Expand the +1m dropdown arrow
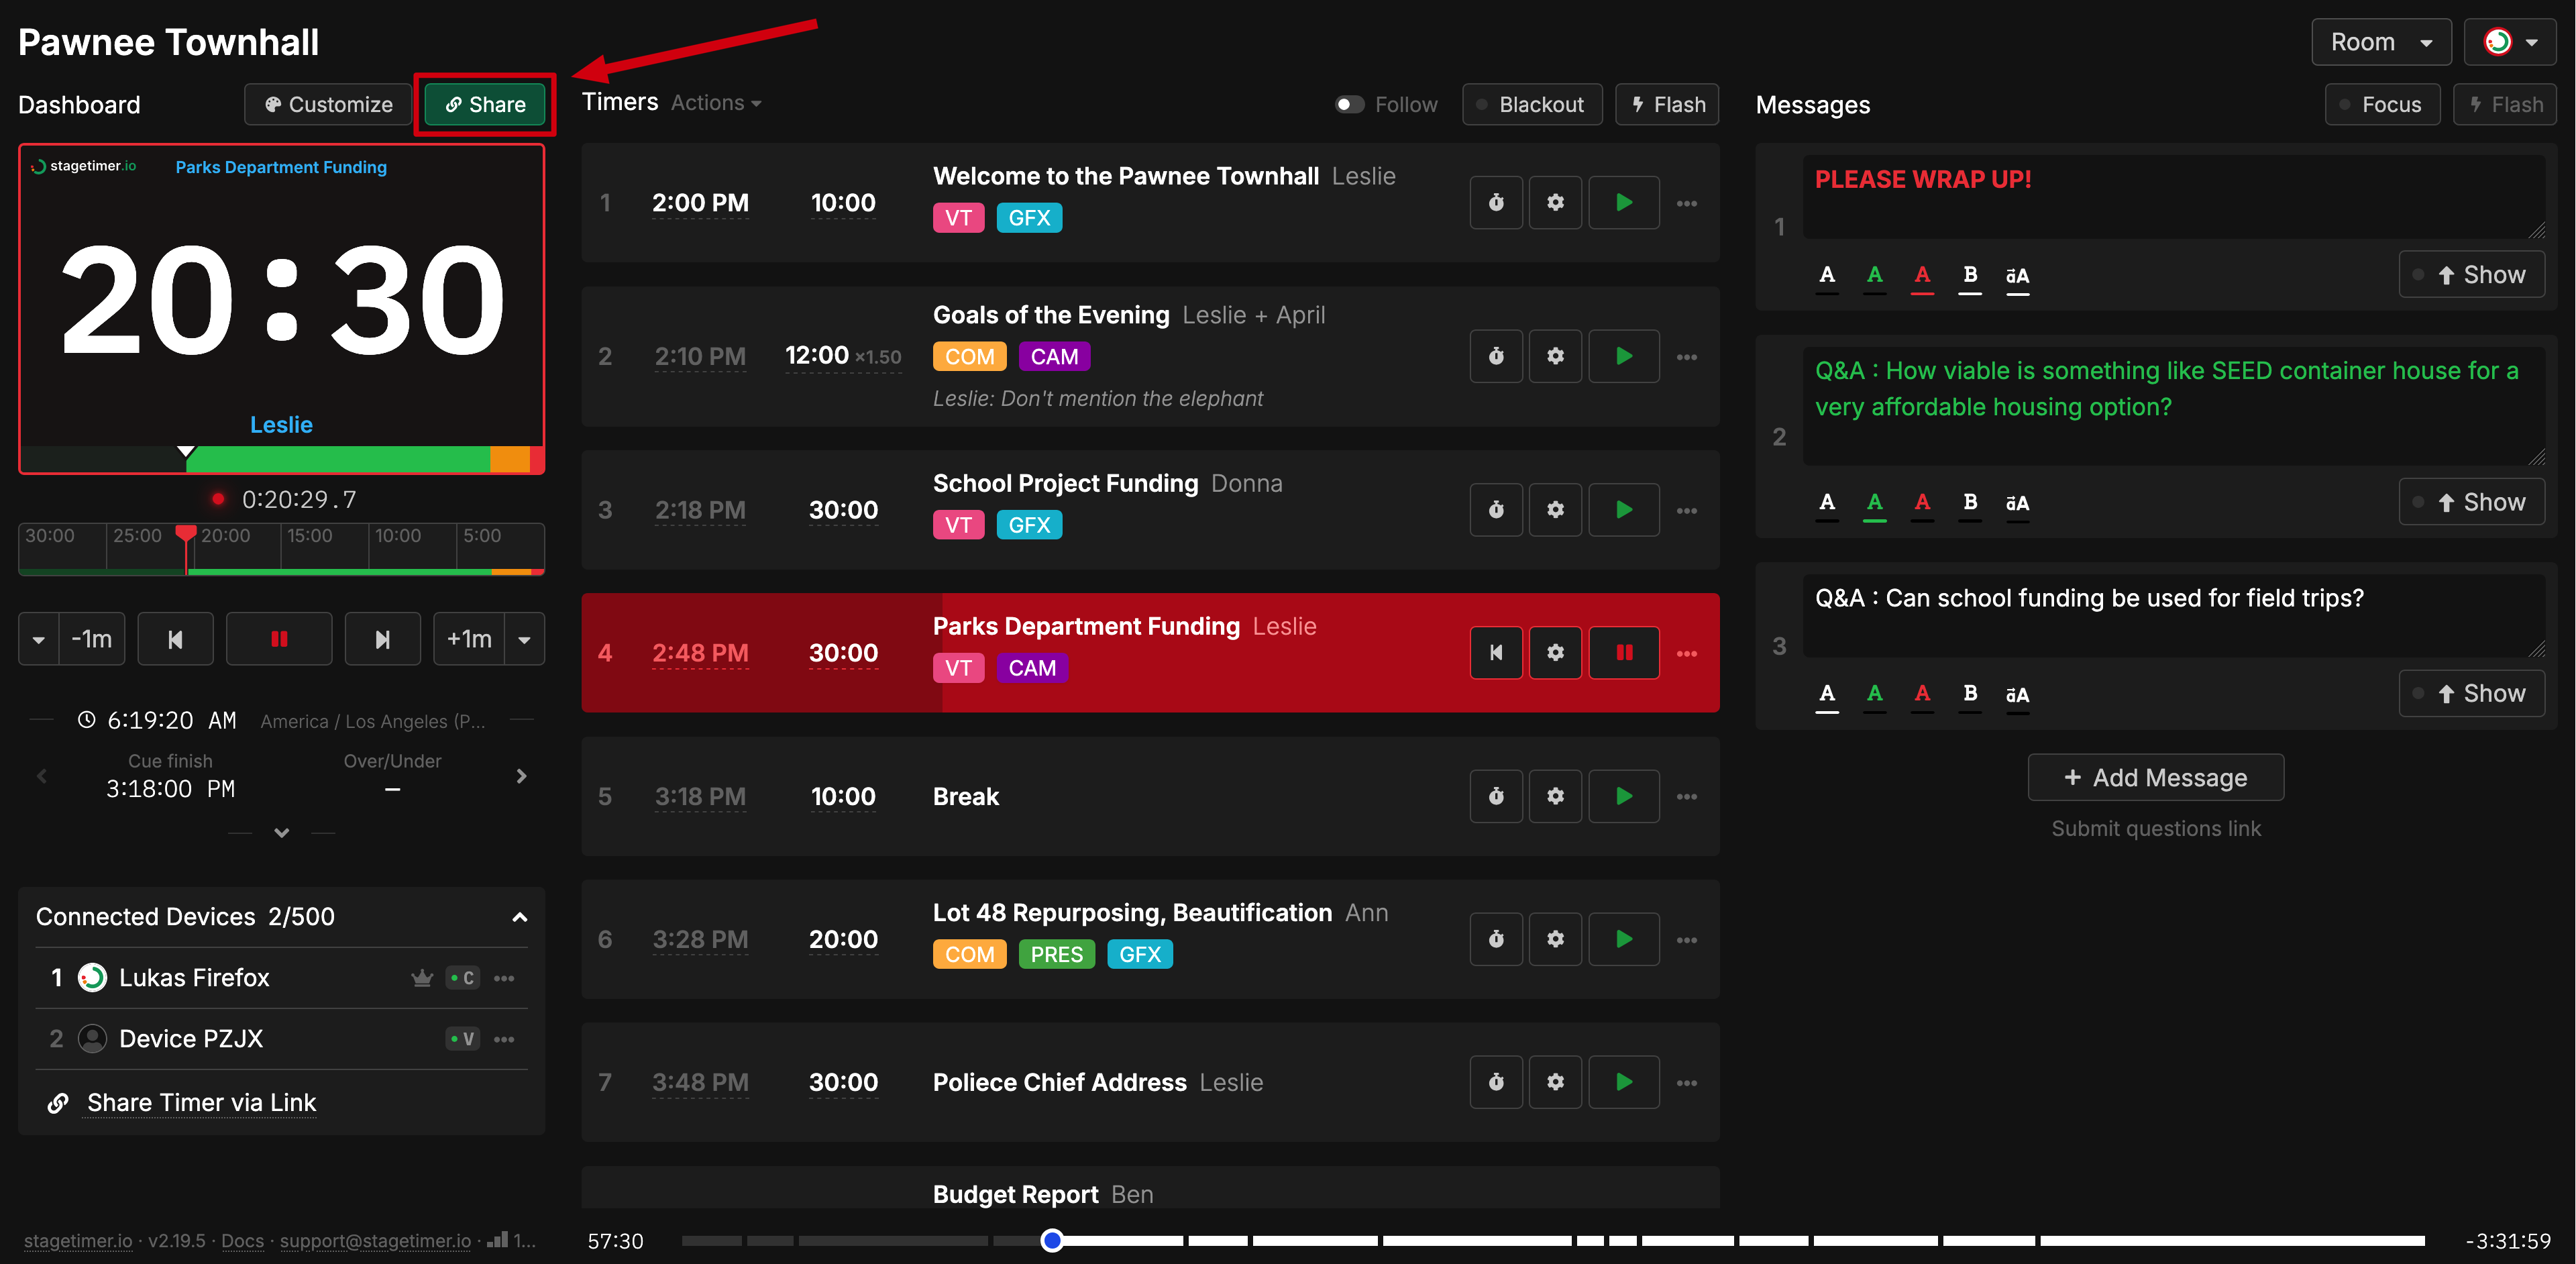This screenshot has width=2576, height=1264. click(524, 639)
